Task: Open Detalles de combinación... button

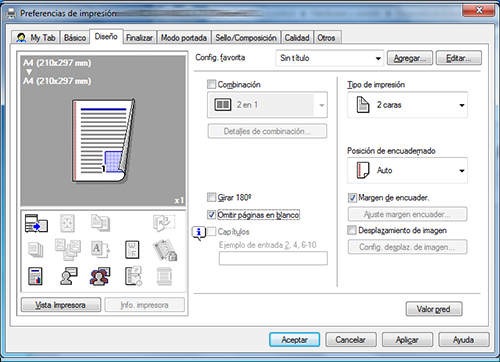Action: click(267, 131)
